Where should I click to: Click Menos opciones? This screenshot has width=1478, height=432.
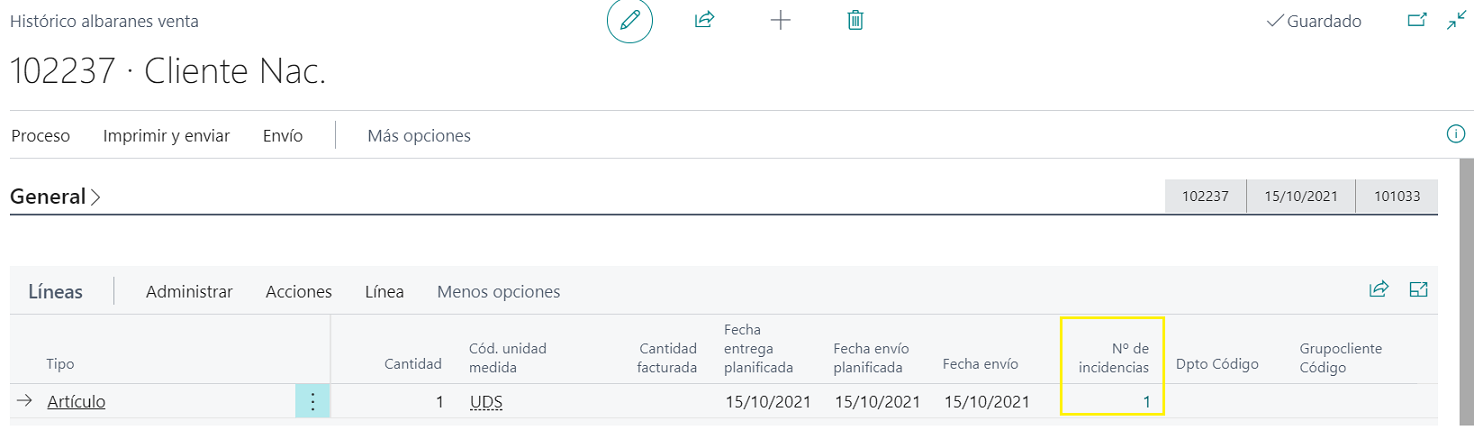498,292
